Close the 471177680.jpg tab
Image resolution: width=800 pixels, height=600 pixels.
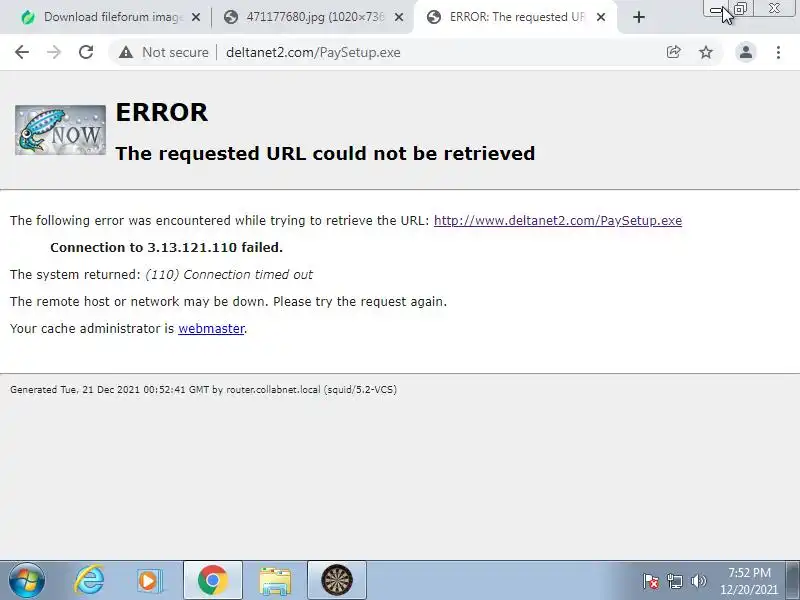click(x=399, y=17)
